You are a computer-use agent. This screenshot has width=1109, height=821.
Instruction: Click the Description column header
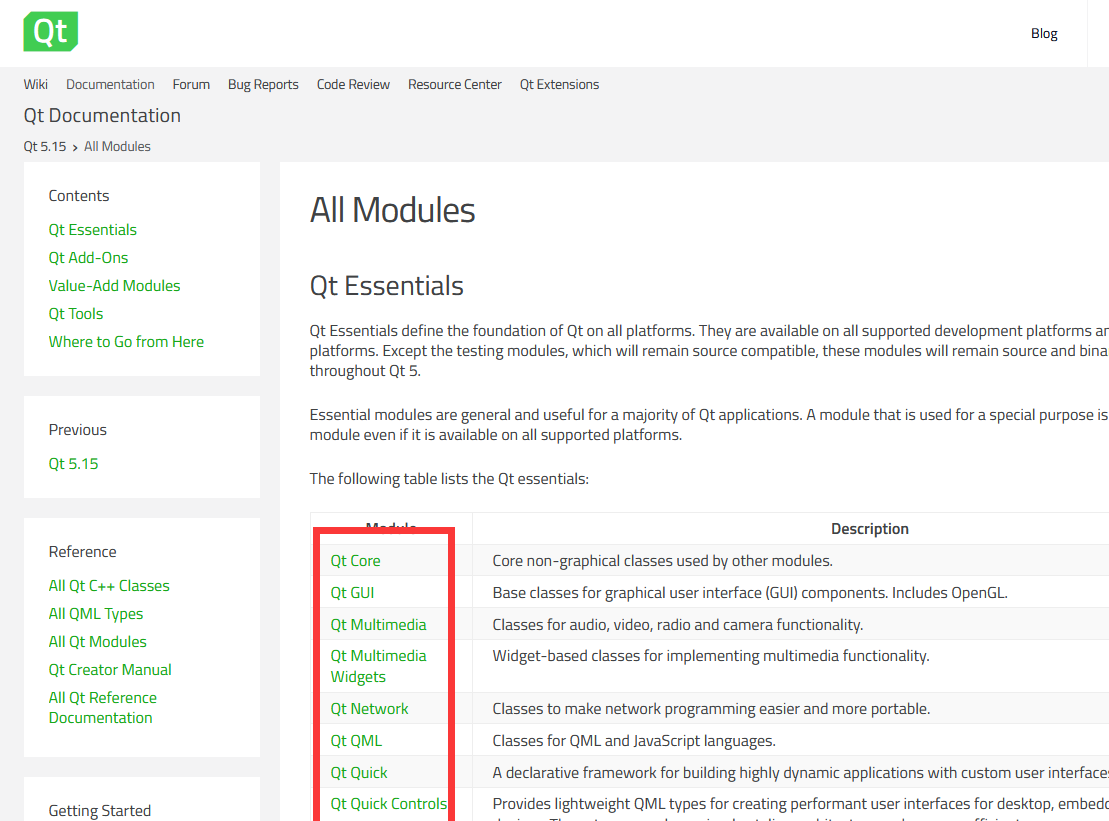pos(869,529)
